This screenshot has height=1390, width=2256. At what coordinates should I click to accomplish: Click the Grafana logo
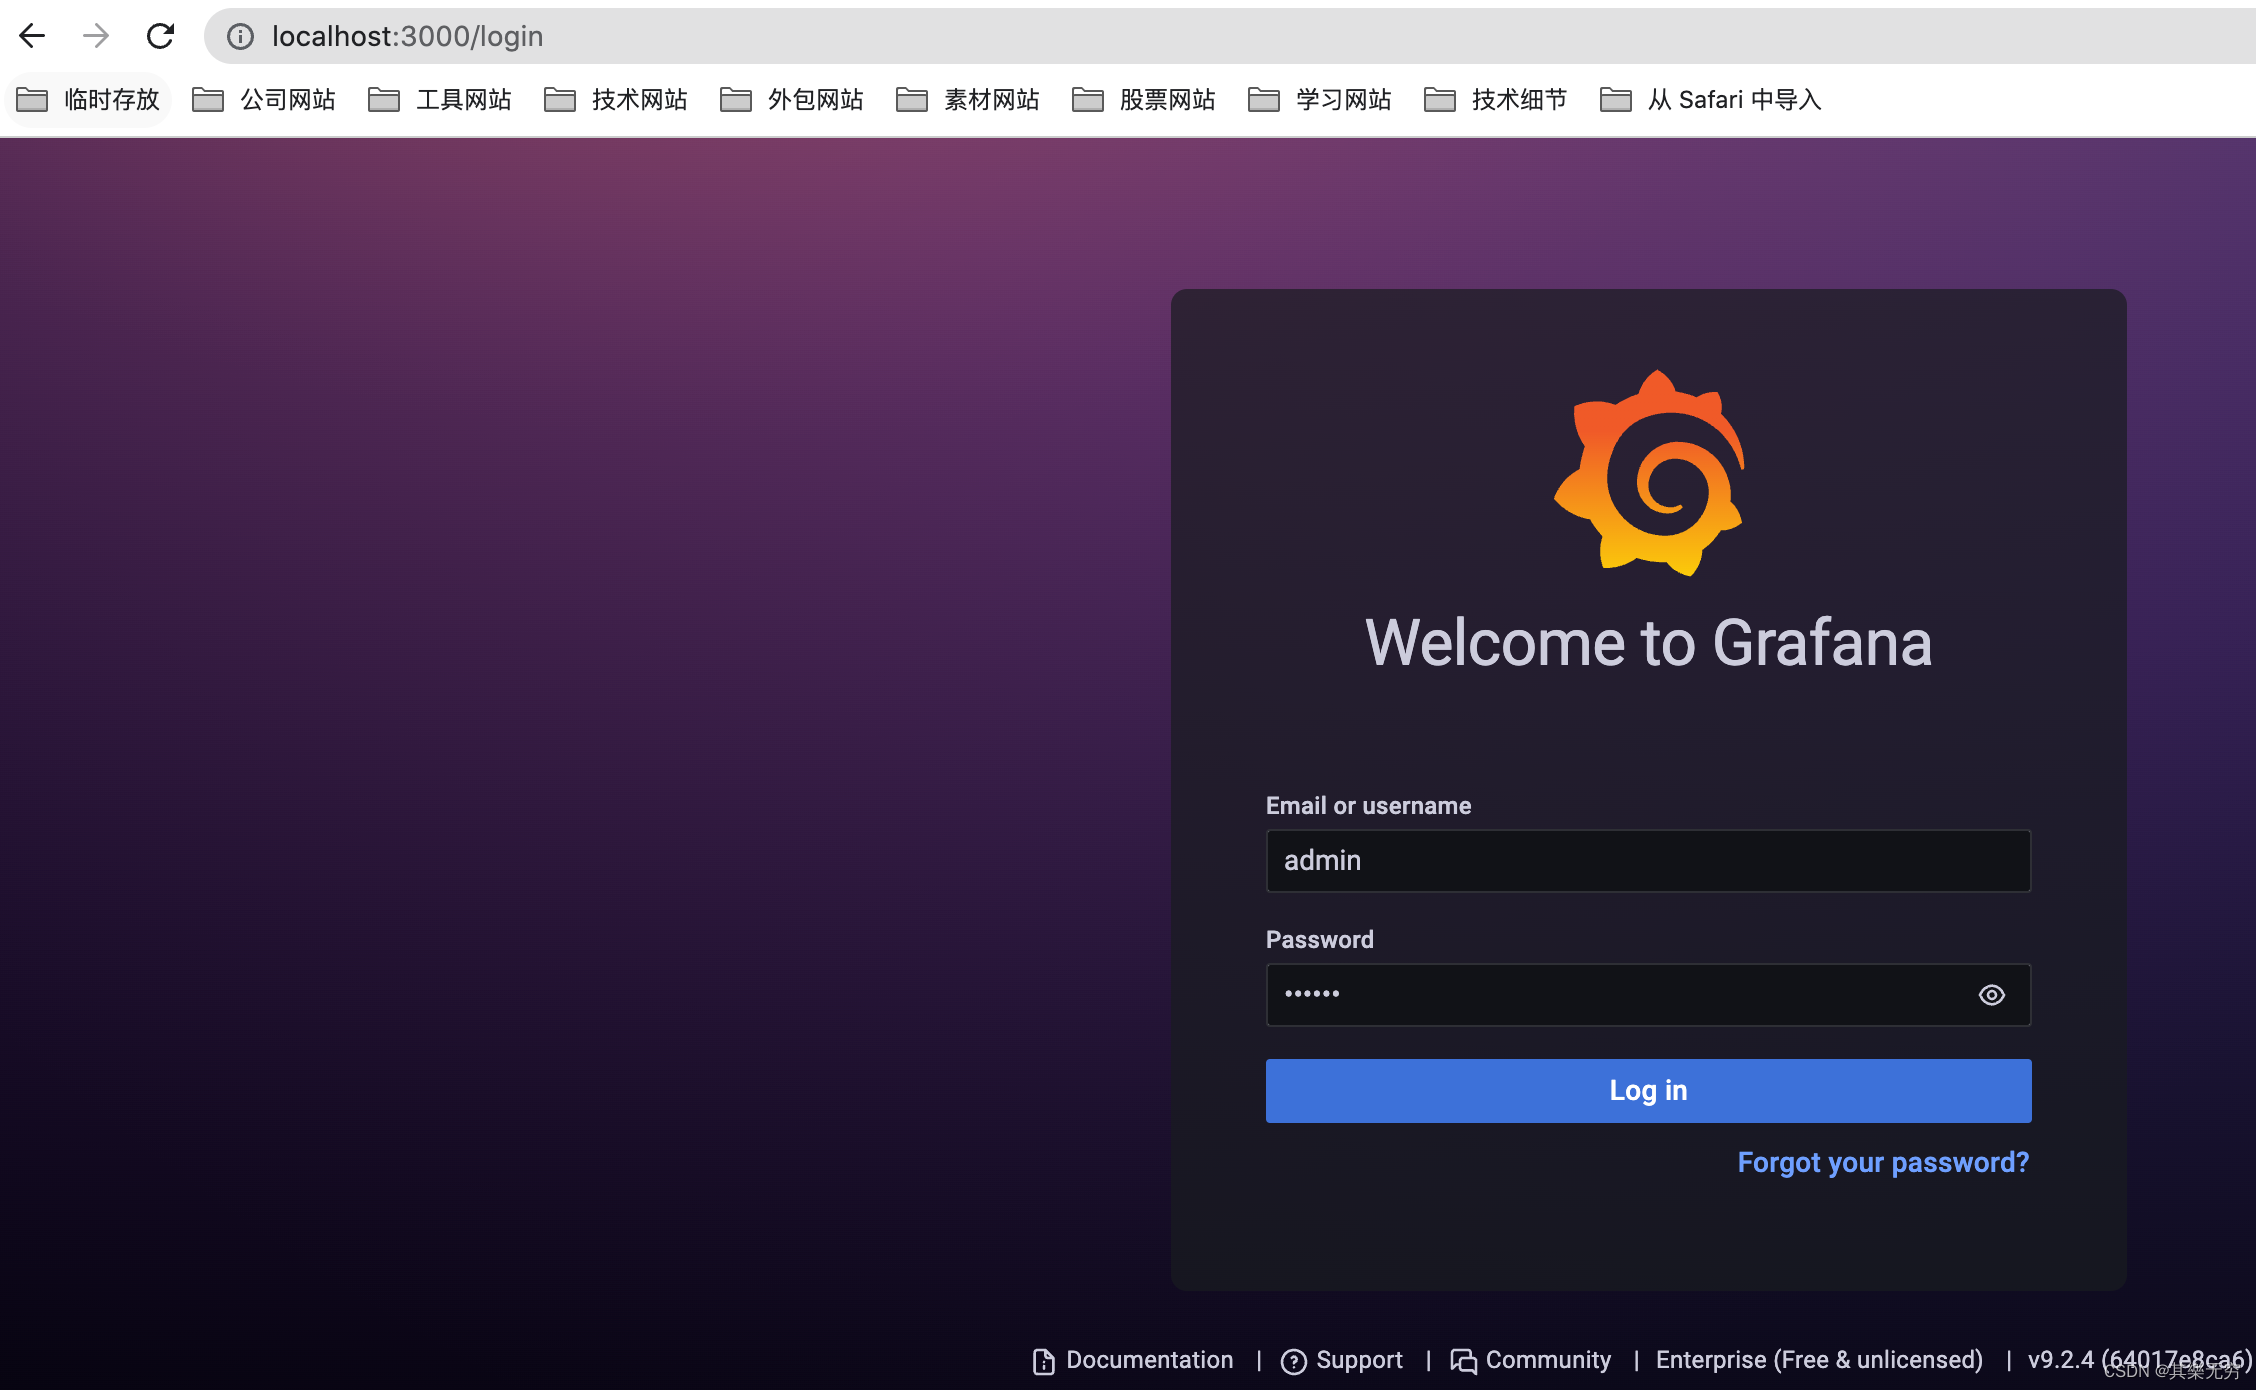coord(1649,473)
